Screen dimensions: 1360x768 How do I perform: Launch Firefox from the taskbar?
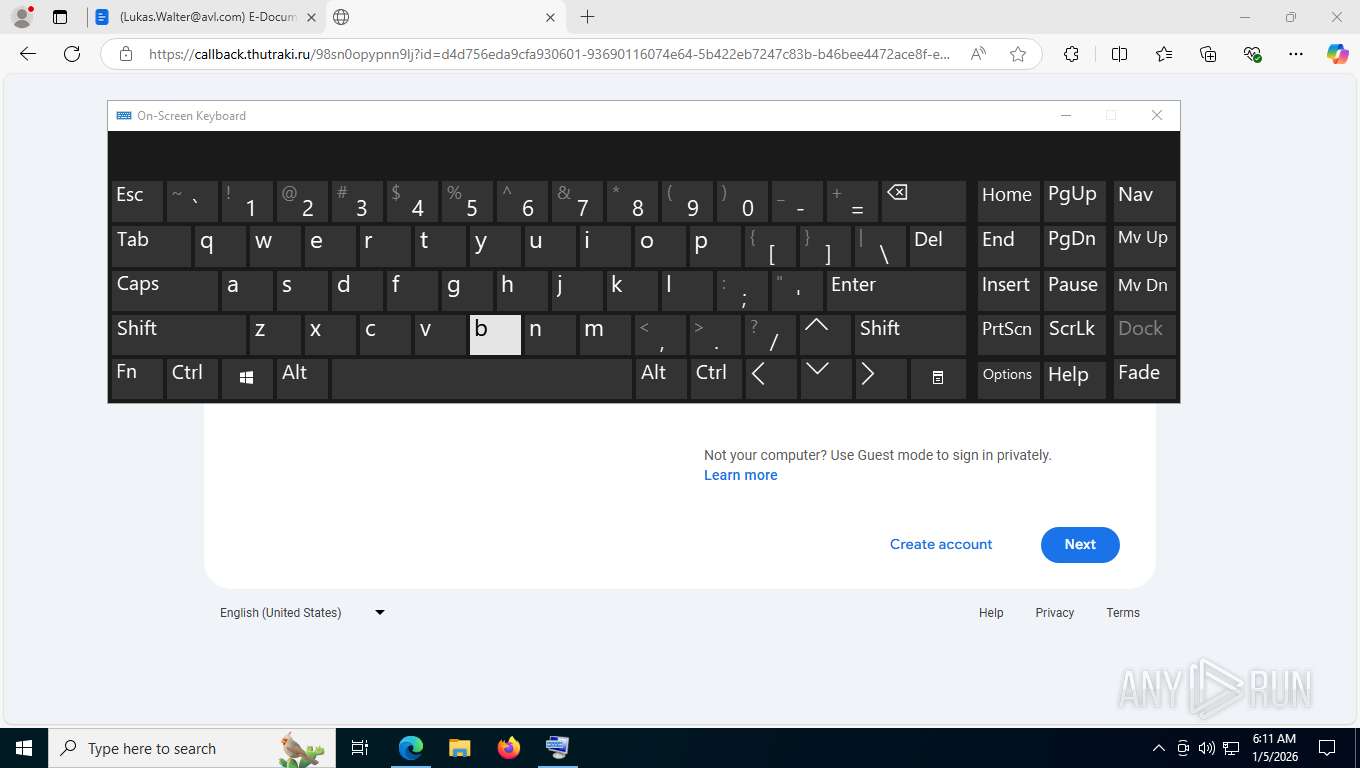tap(508, 748)
